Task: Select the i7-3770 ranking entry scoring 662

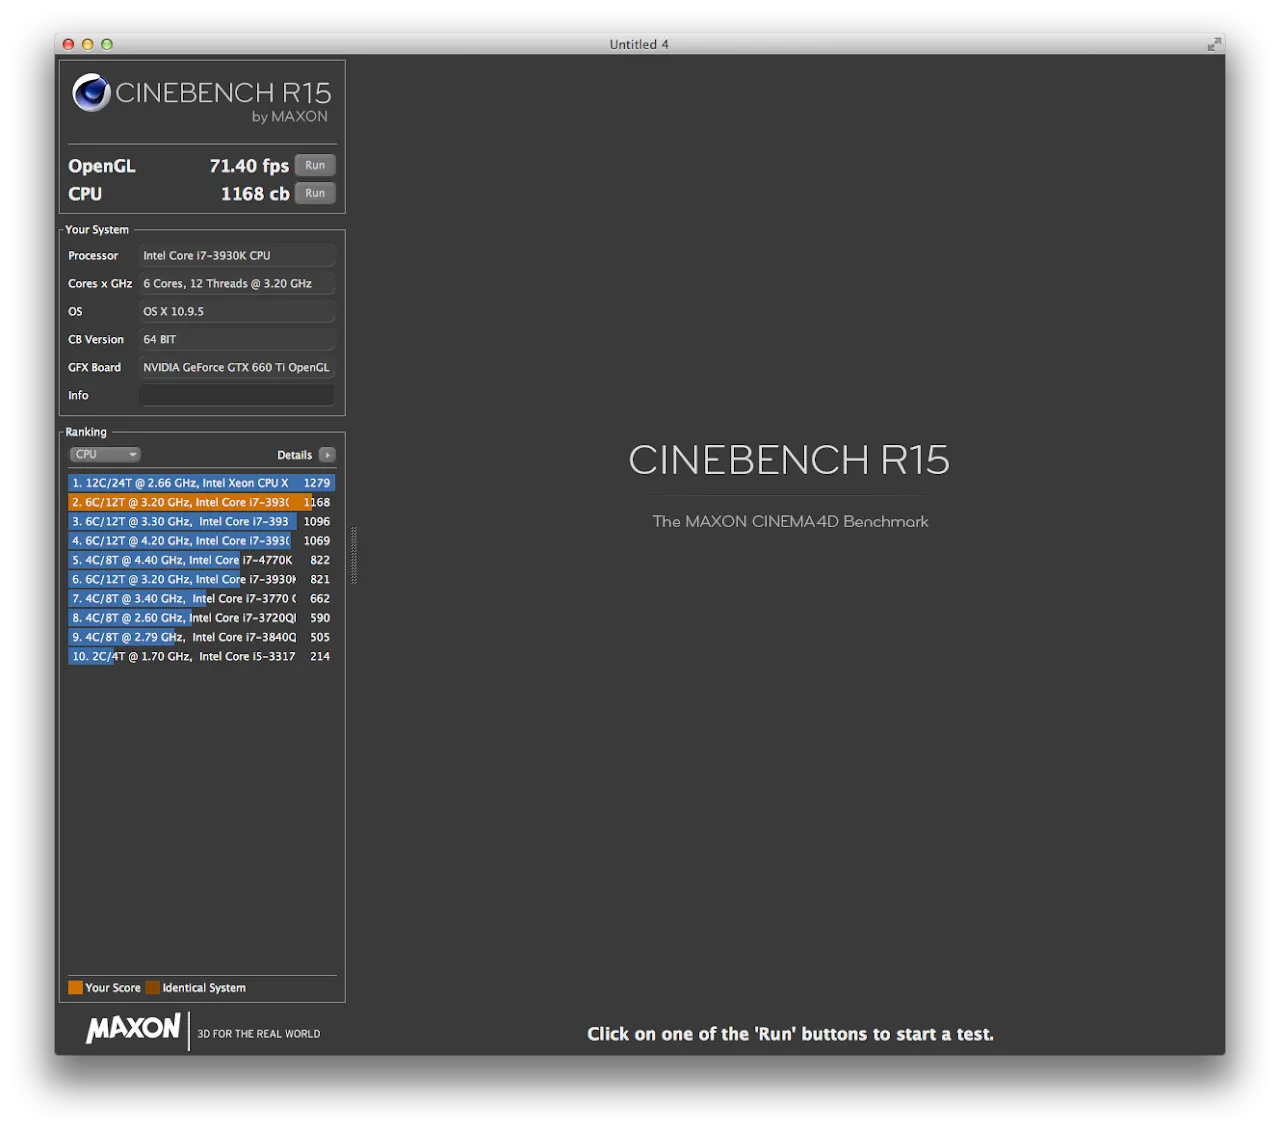Action: (x=200, y=599)
